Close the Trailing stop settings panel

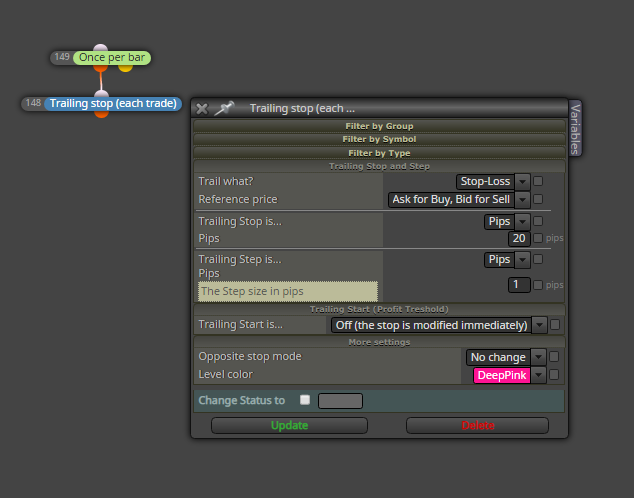click(x=202, y=109)
